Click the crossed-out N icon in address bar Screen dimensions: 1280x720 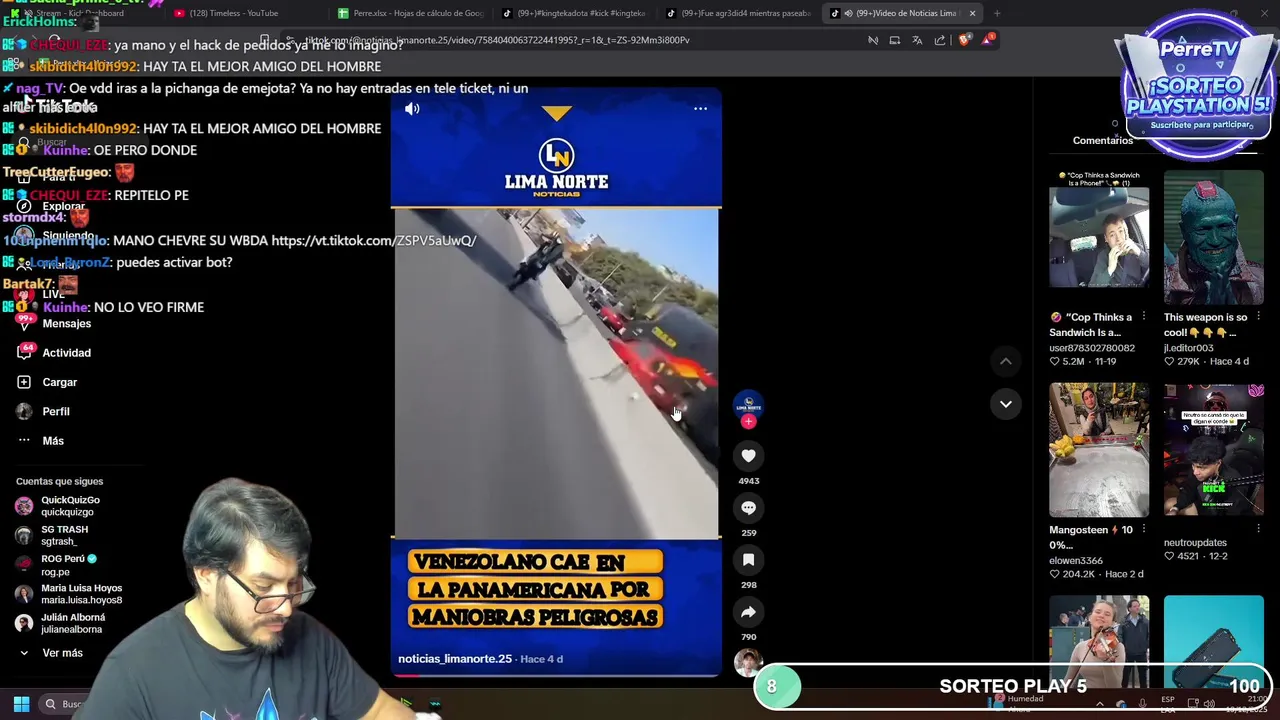[873, 40]
